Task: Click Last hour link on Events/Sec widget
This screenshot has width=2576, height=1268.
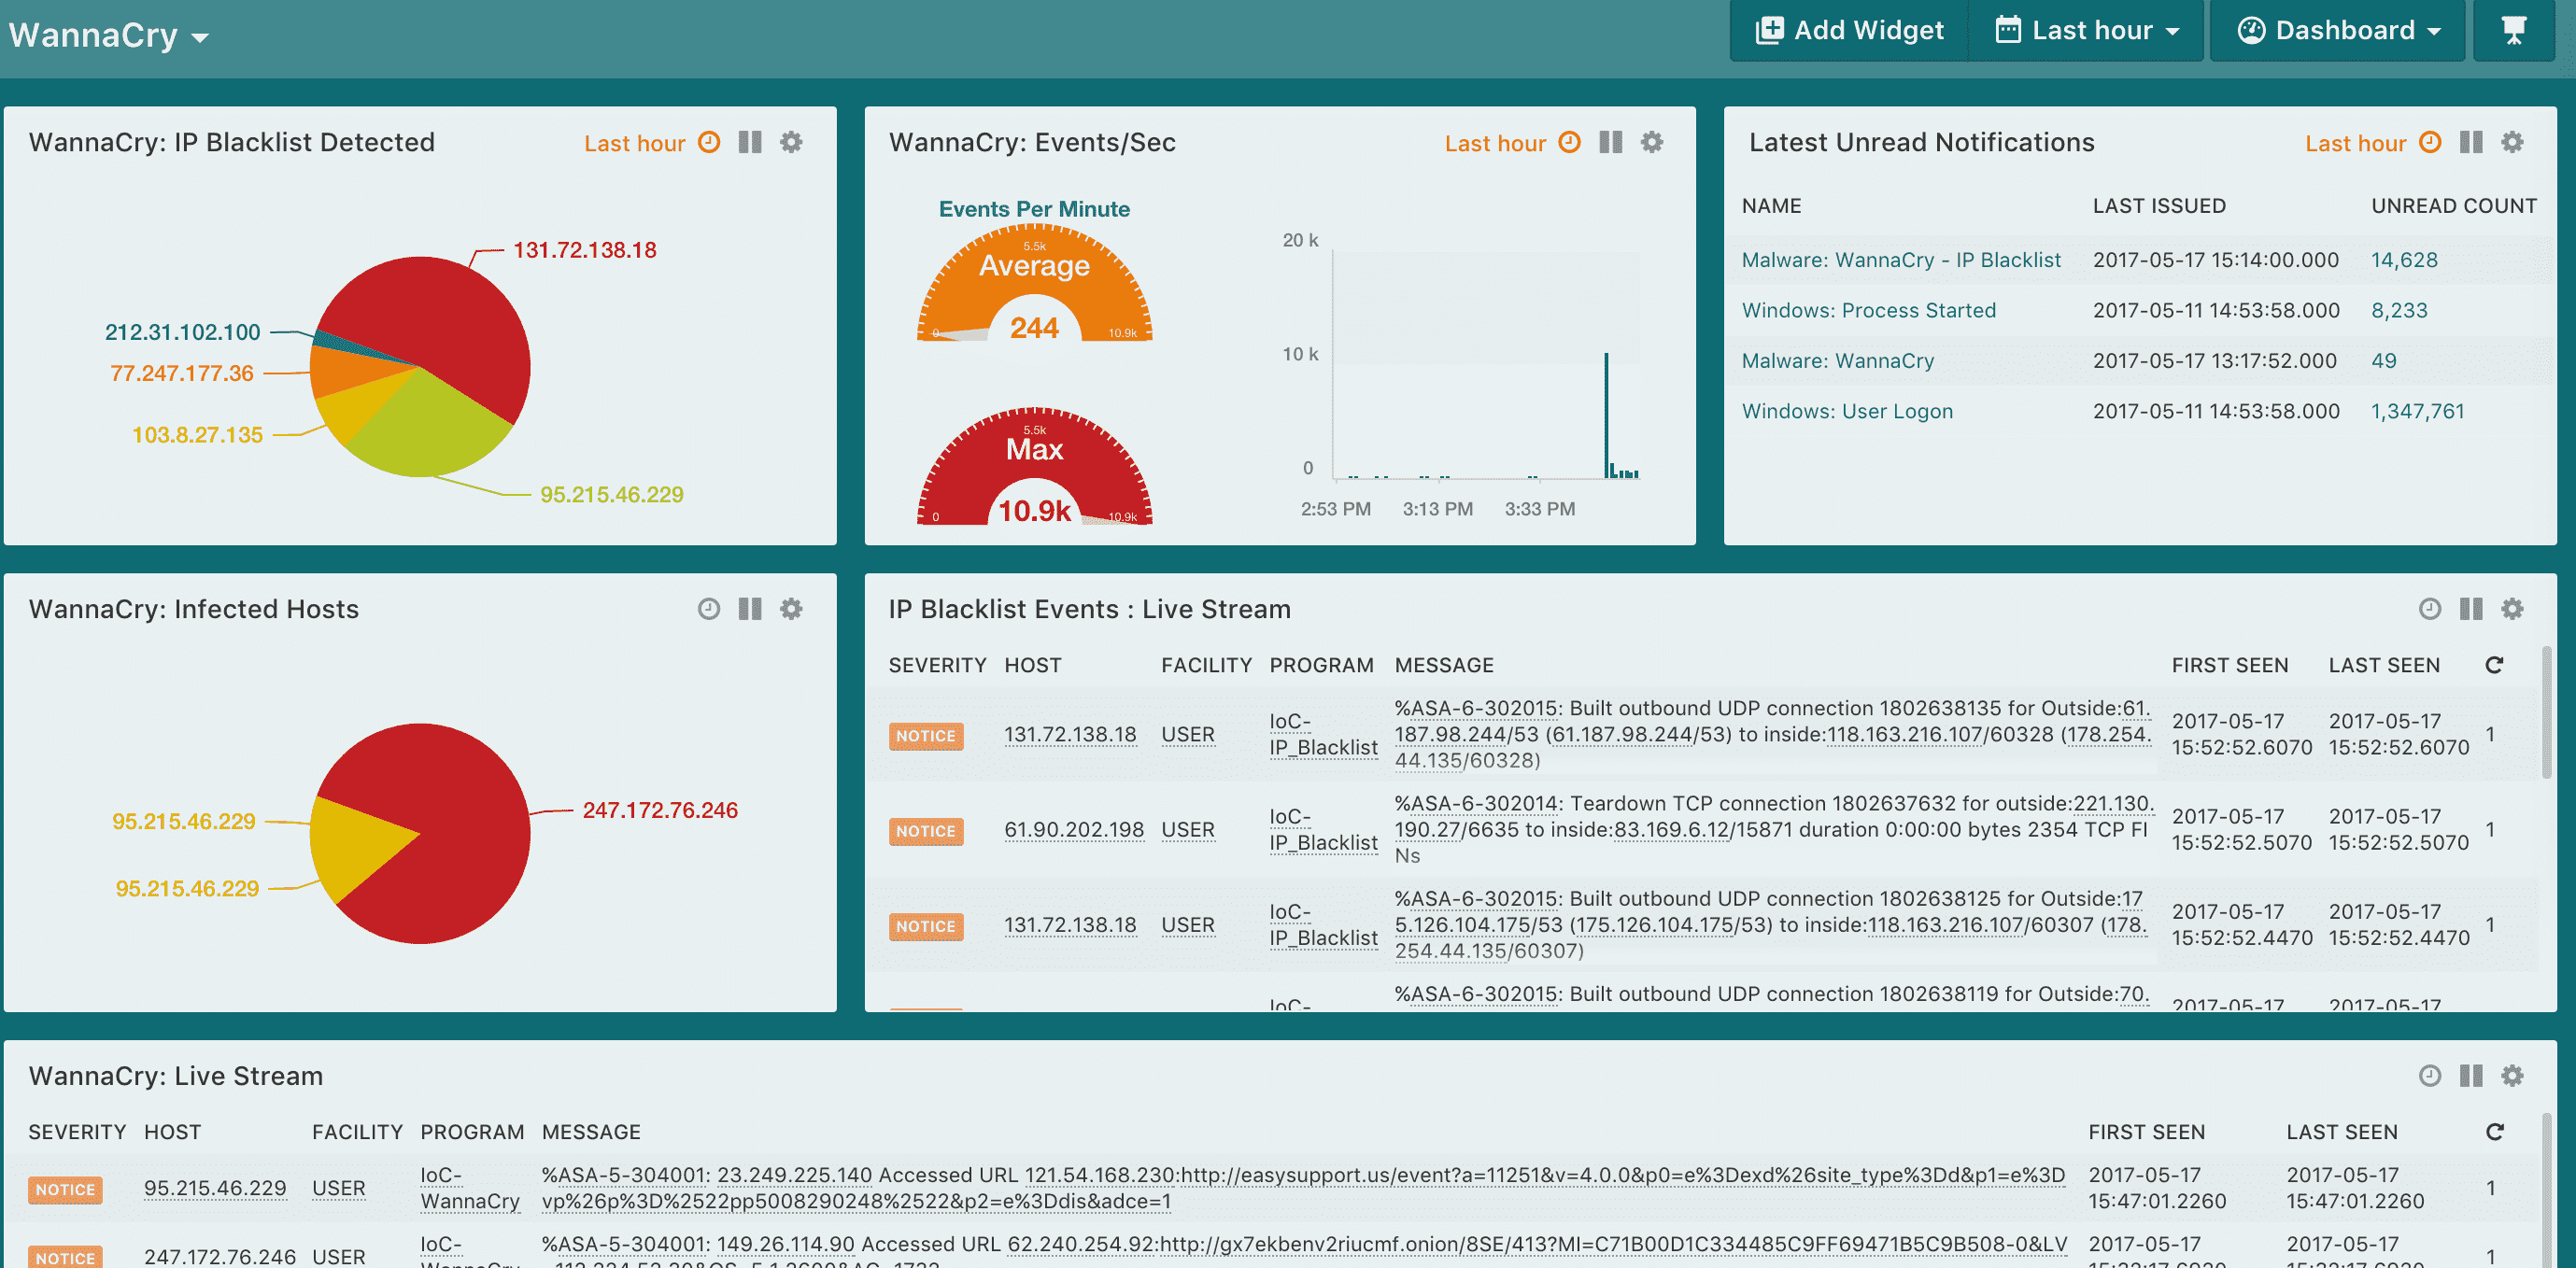Action: tap(1496, 143)
